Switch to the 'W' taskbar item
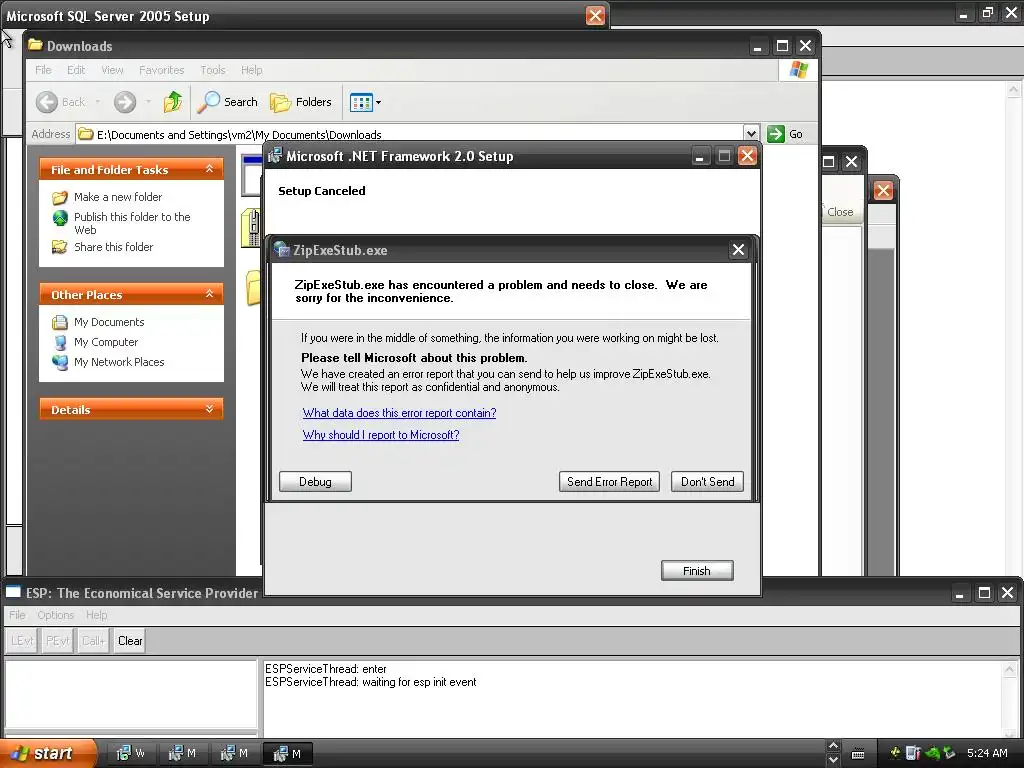Screen dimensions: 1024x768 tap(131, 754)
